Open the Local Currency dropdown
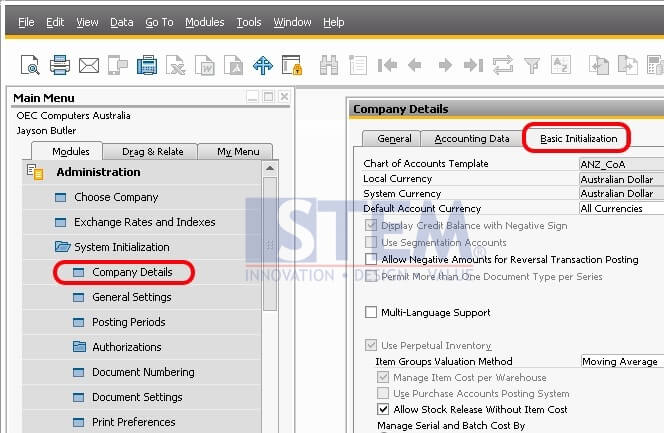 point(621,179)
